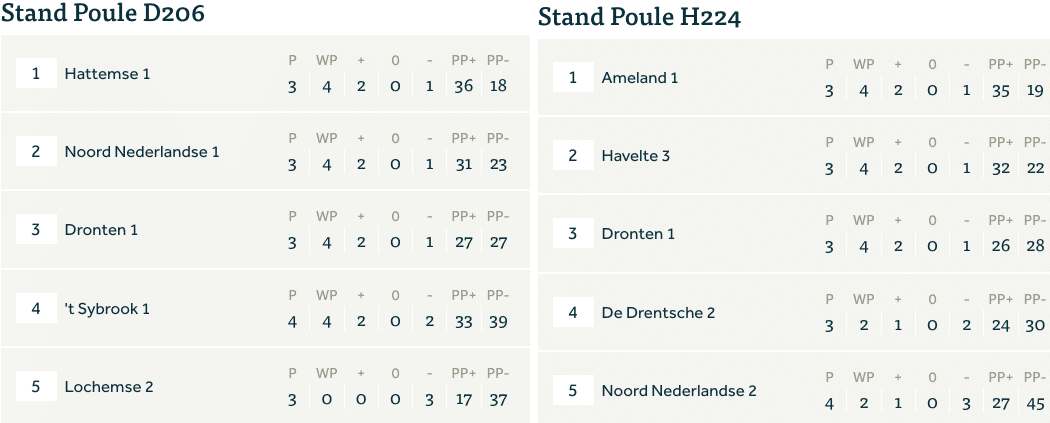Select Noord Nederlandse 1 in Poule D206
Screen dimensions: 1050x423
pyautogui.click(x=141, y=152)
